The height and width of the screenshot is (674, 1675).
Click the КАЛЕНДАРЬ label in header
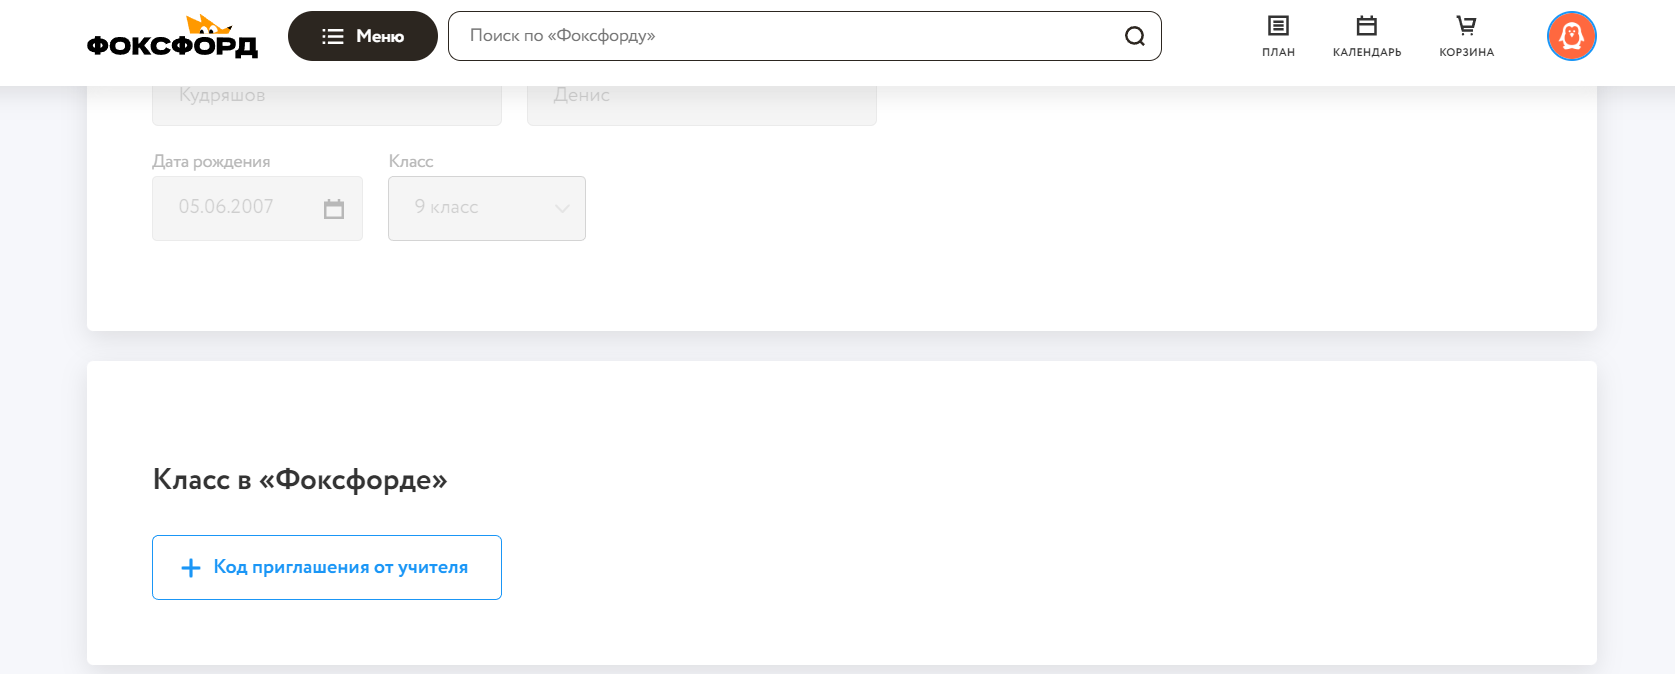pos(1367,52)
